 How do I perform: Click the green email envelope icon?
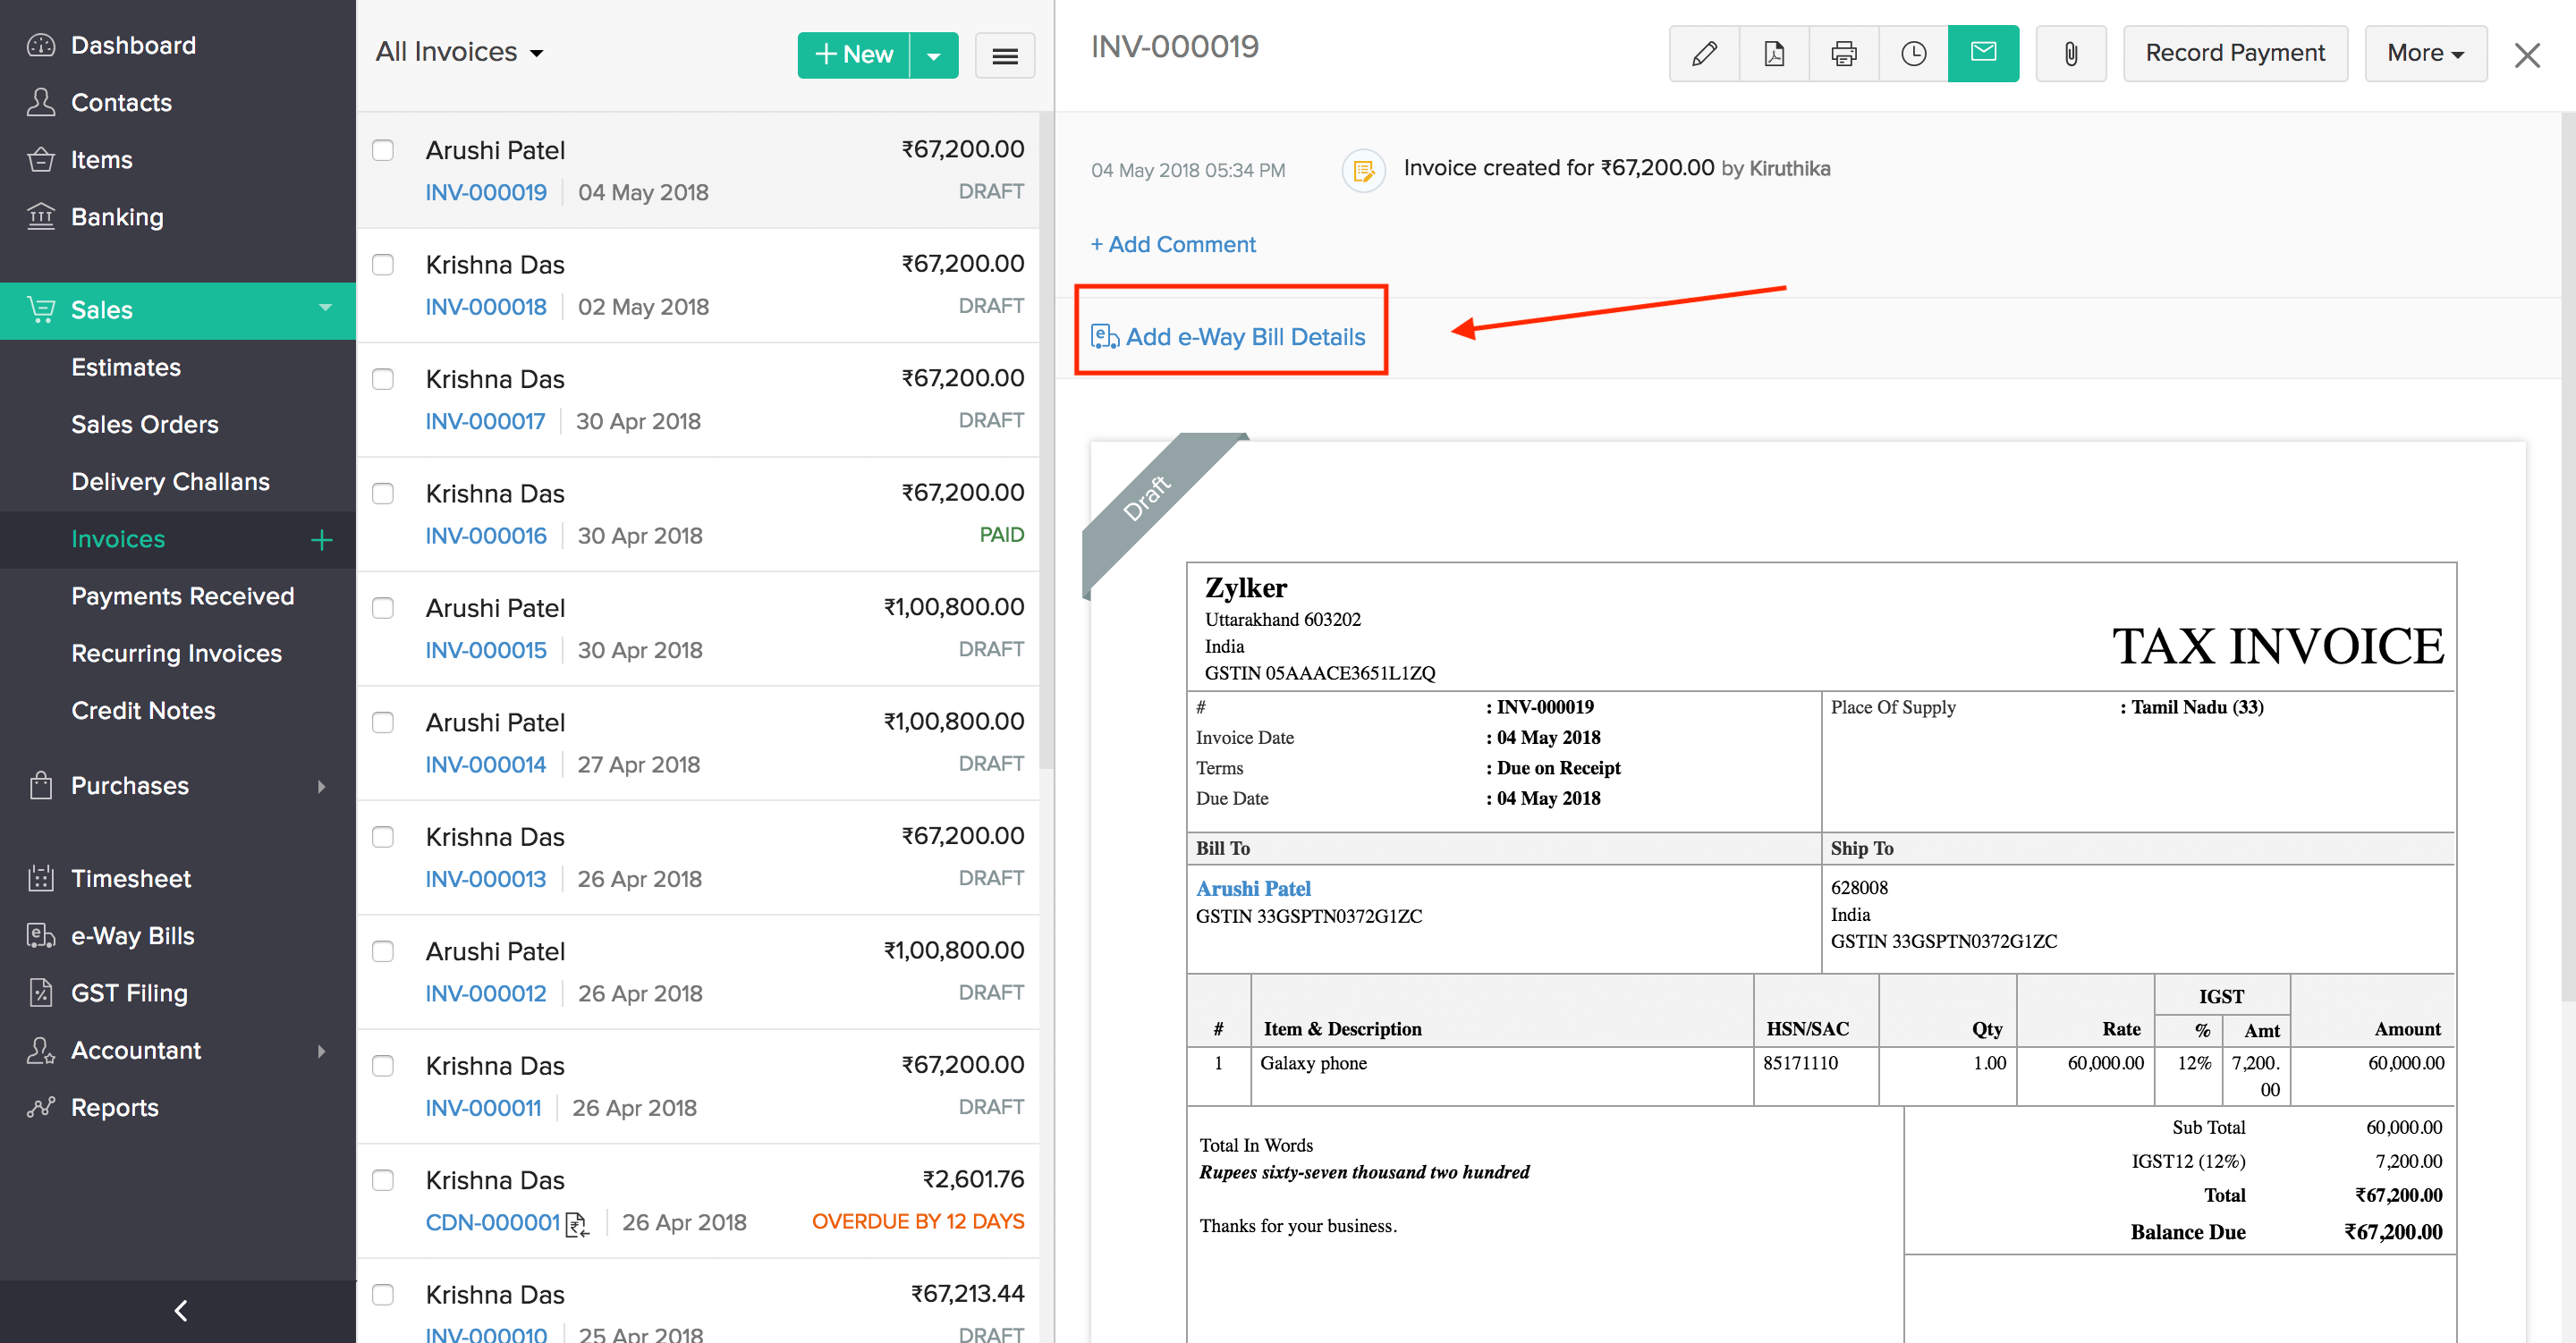[1983, 54]
